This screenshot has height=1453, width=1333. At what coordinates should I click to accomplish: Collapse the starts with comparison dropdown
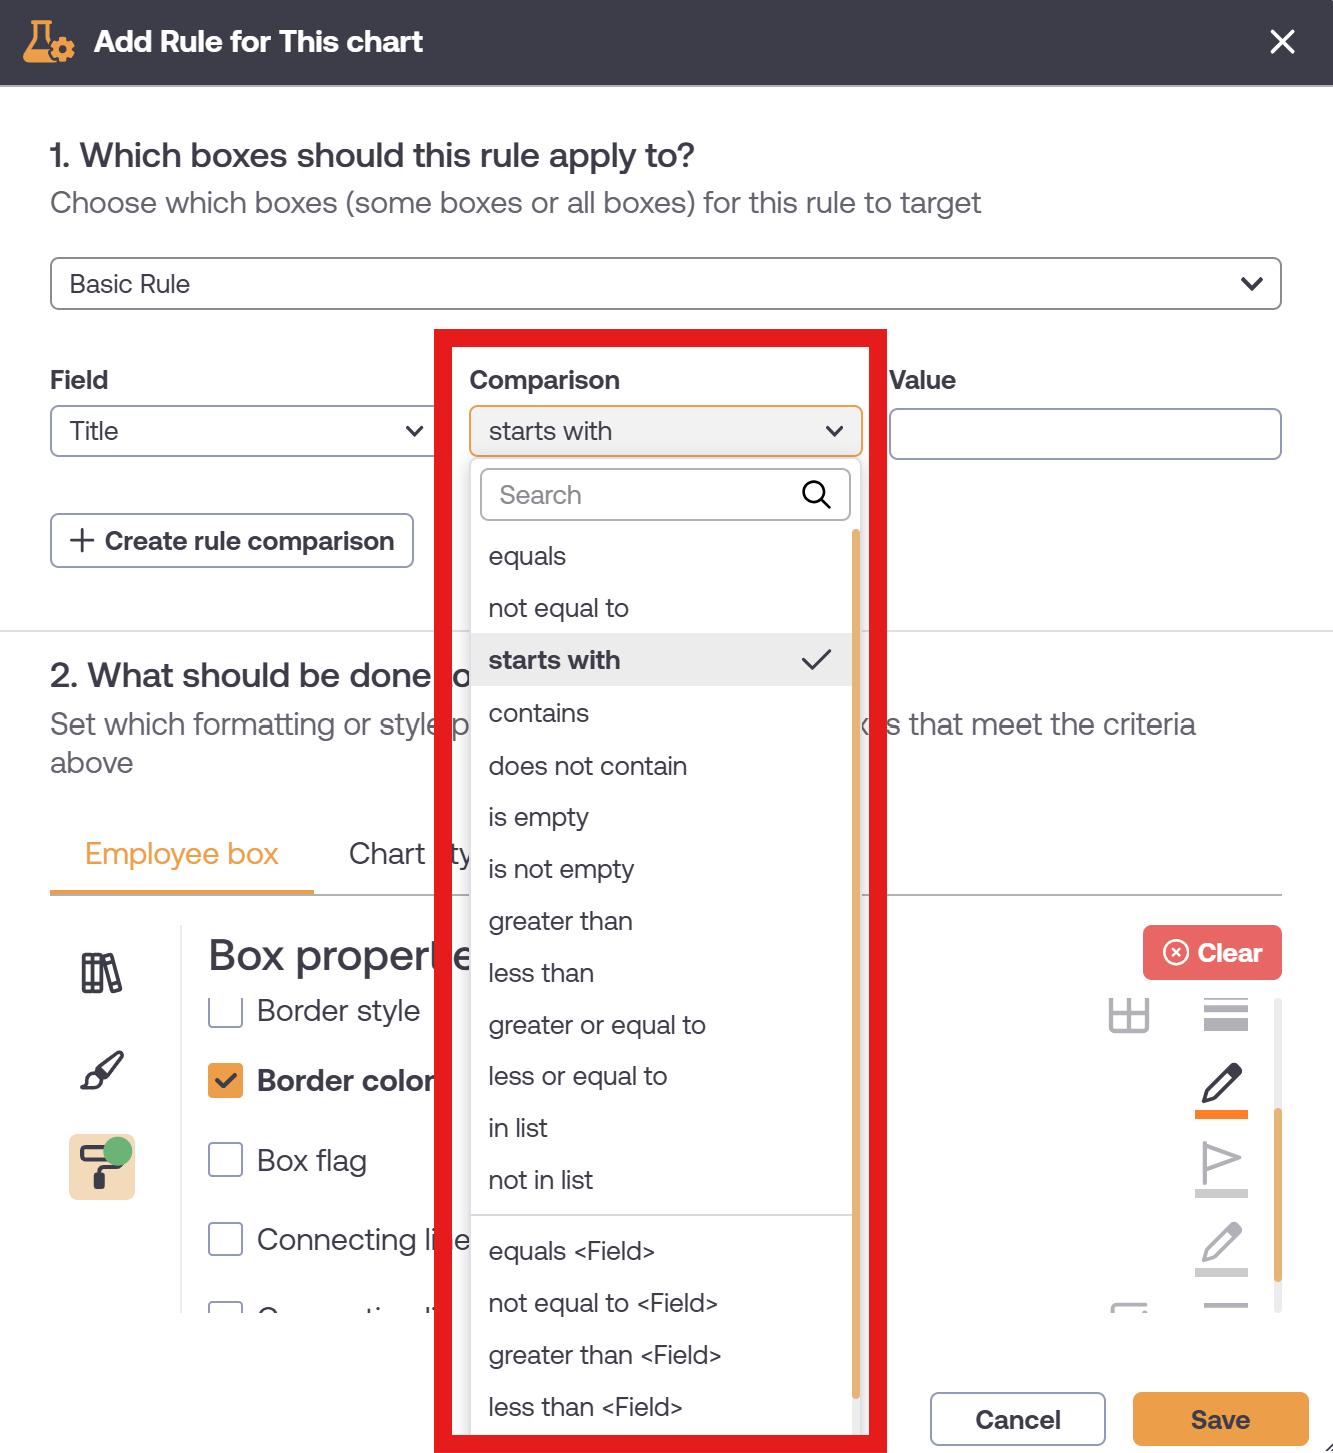click(x=666, y=431)
